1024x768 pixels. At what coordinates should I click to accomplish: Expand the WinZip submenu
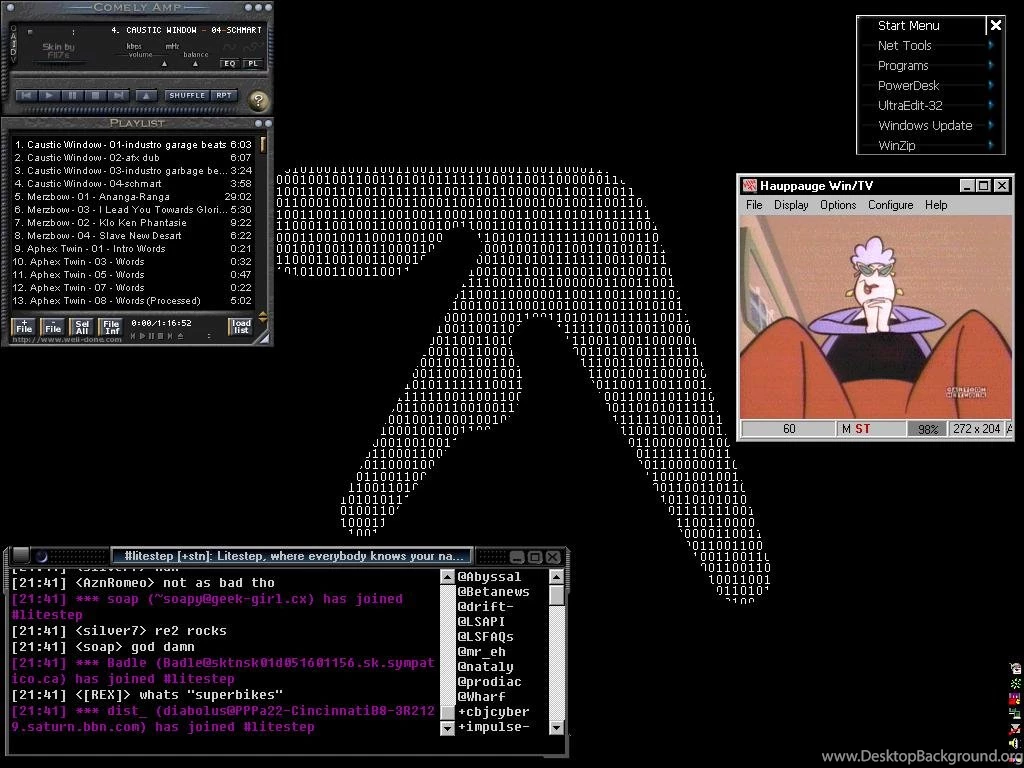click(x=991, y=145)
